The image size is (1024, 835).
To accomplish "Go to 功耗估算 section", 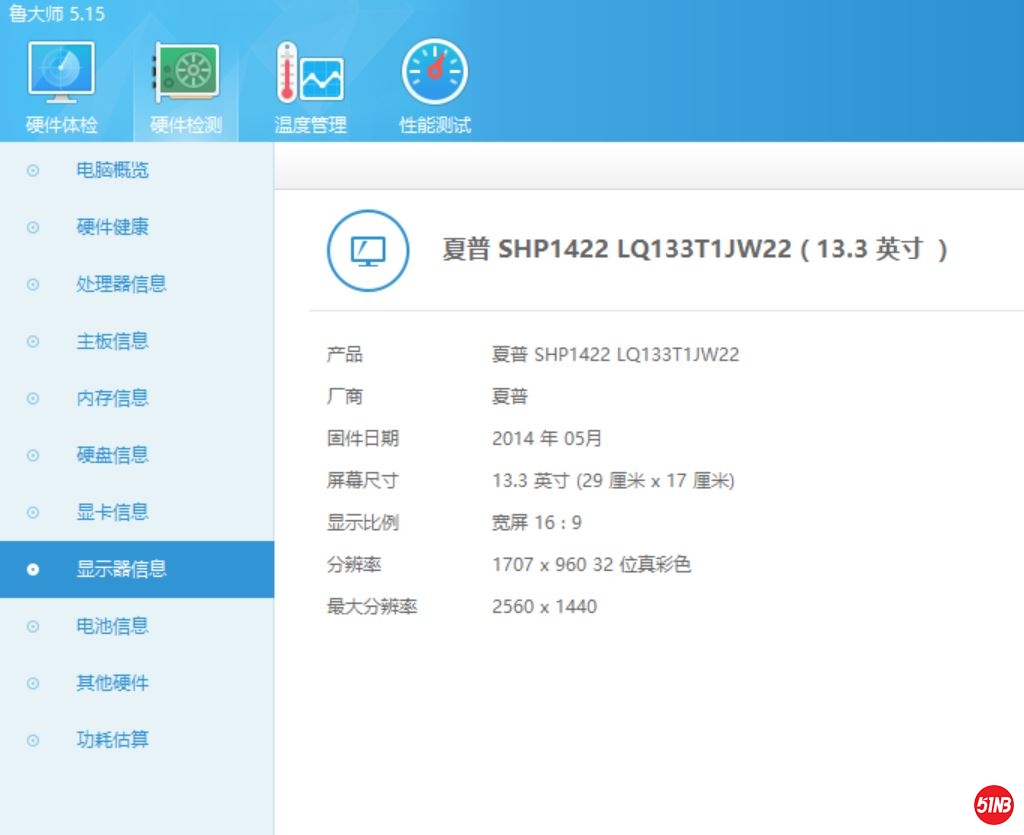I will (113, 740).
